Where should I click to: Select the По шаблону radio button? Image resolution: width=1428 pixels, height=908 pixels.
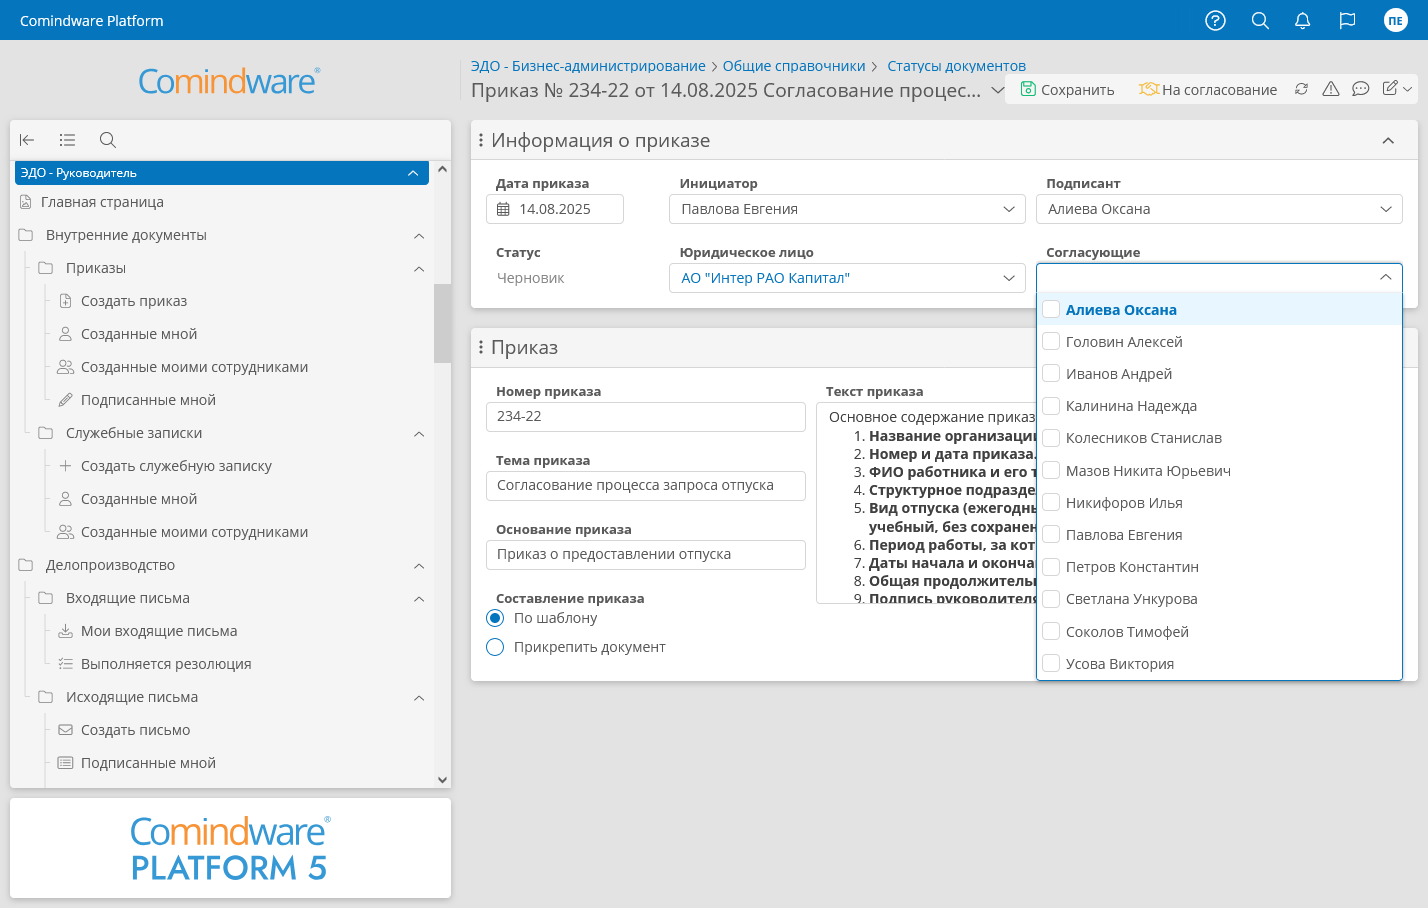tap(495, 618)
